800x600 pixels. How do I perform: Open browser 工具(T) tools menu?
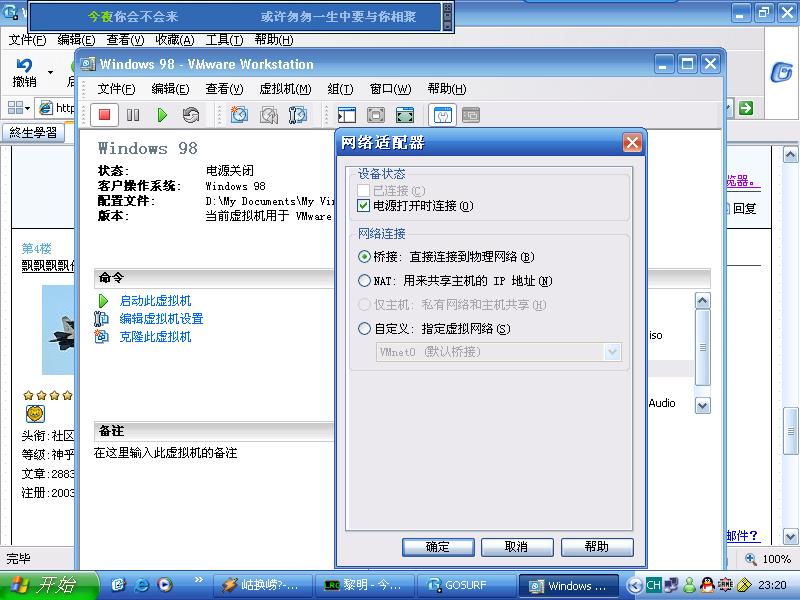pos(224,40)
